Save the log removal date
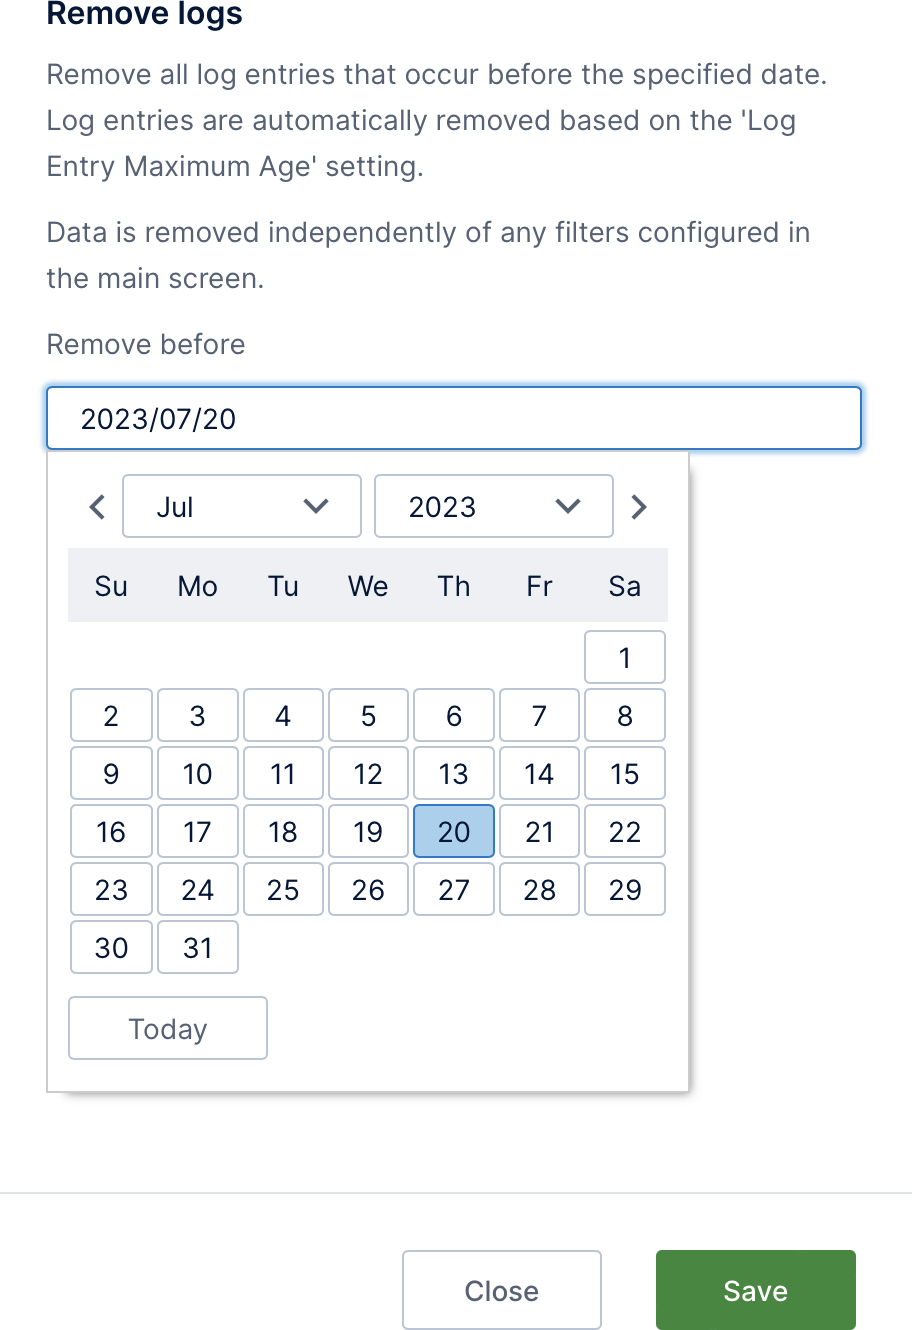912x1330 pixels. pos(755,1289)
